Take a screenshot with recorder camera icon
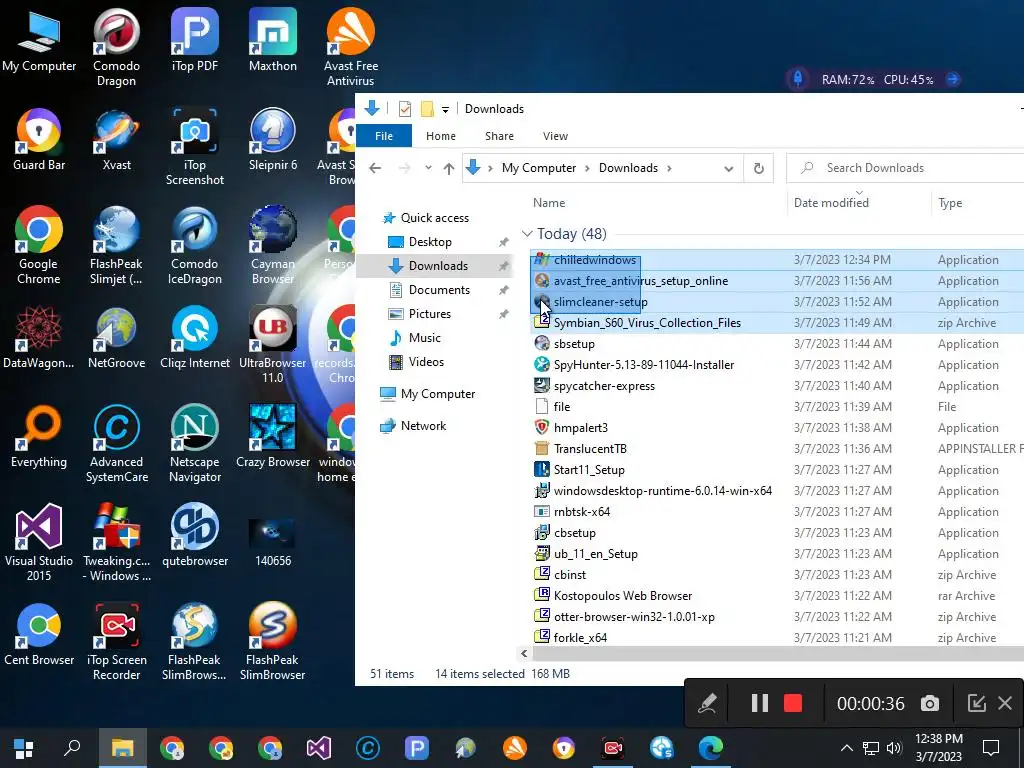 click(x=930, y=703)
